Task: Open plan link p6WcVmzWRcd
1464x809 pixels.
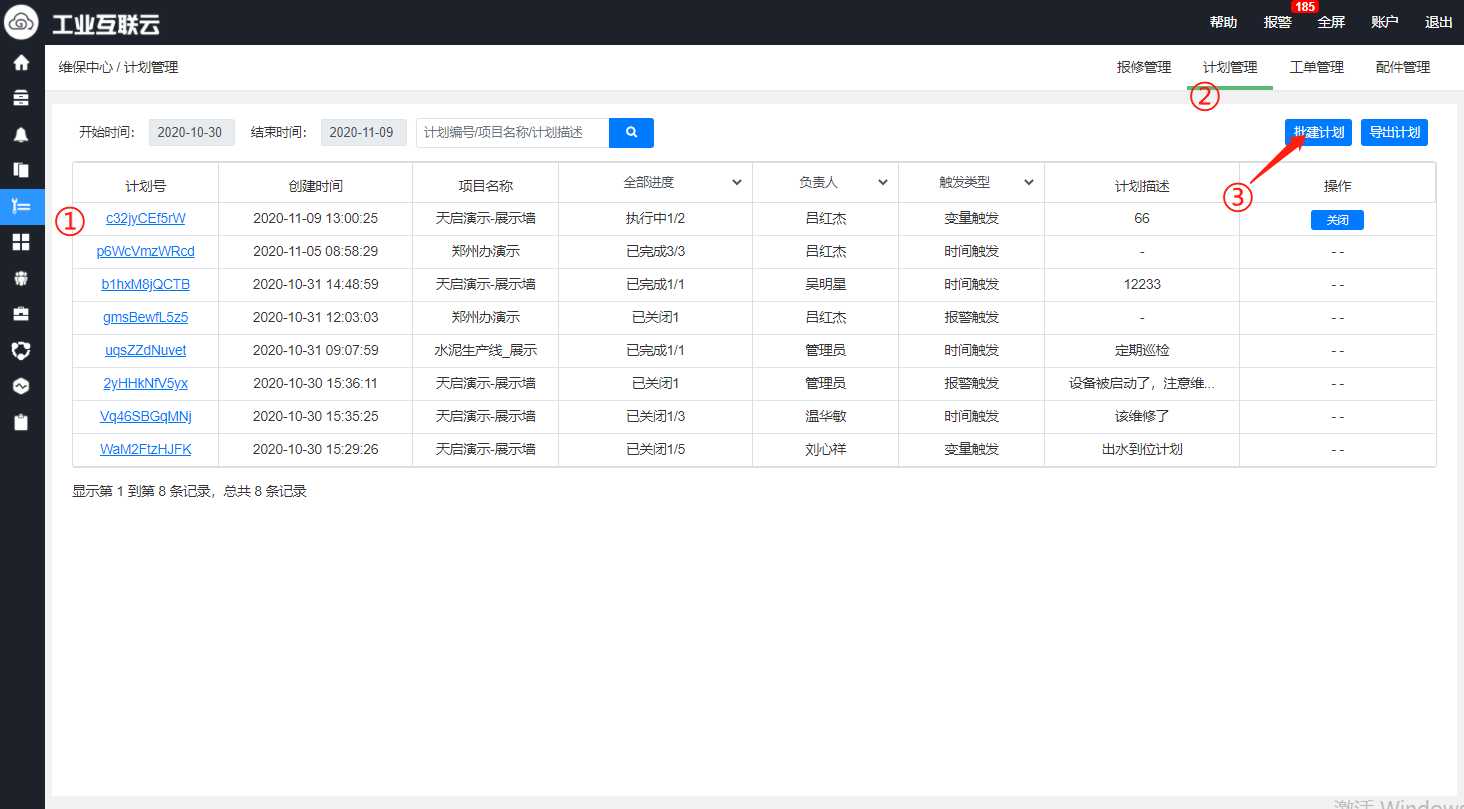Action: point(146,252)
